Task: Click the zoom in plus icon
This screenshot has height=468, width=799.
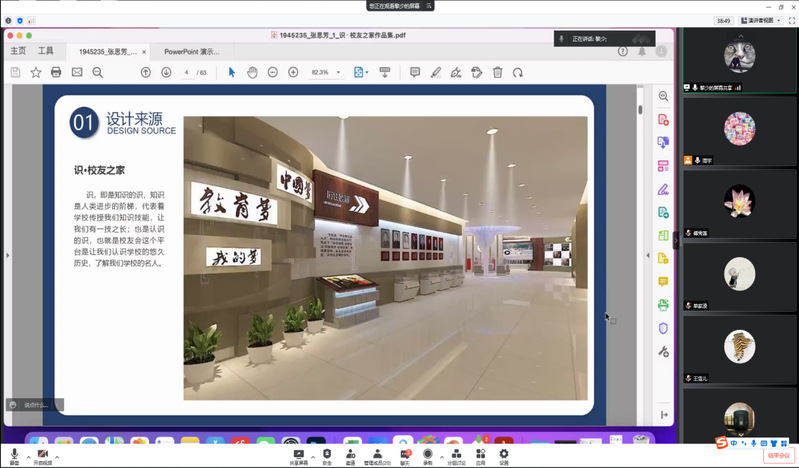Action: (x=293, y=72)
